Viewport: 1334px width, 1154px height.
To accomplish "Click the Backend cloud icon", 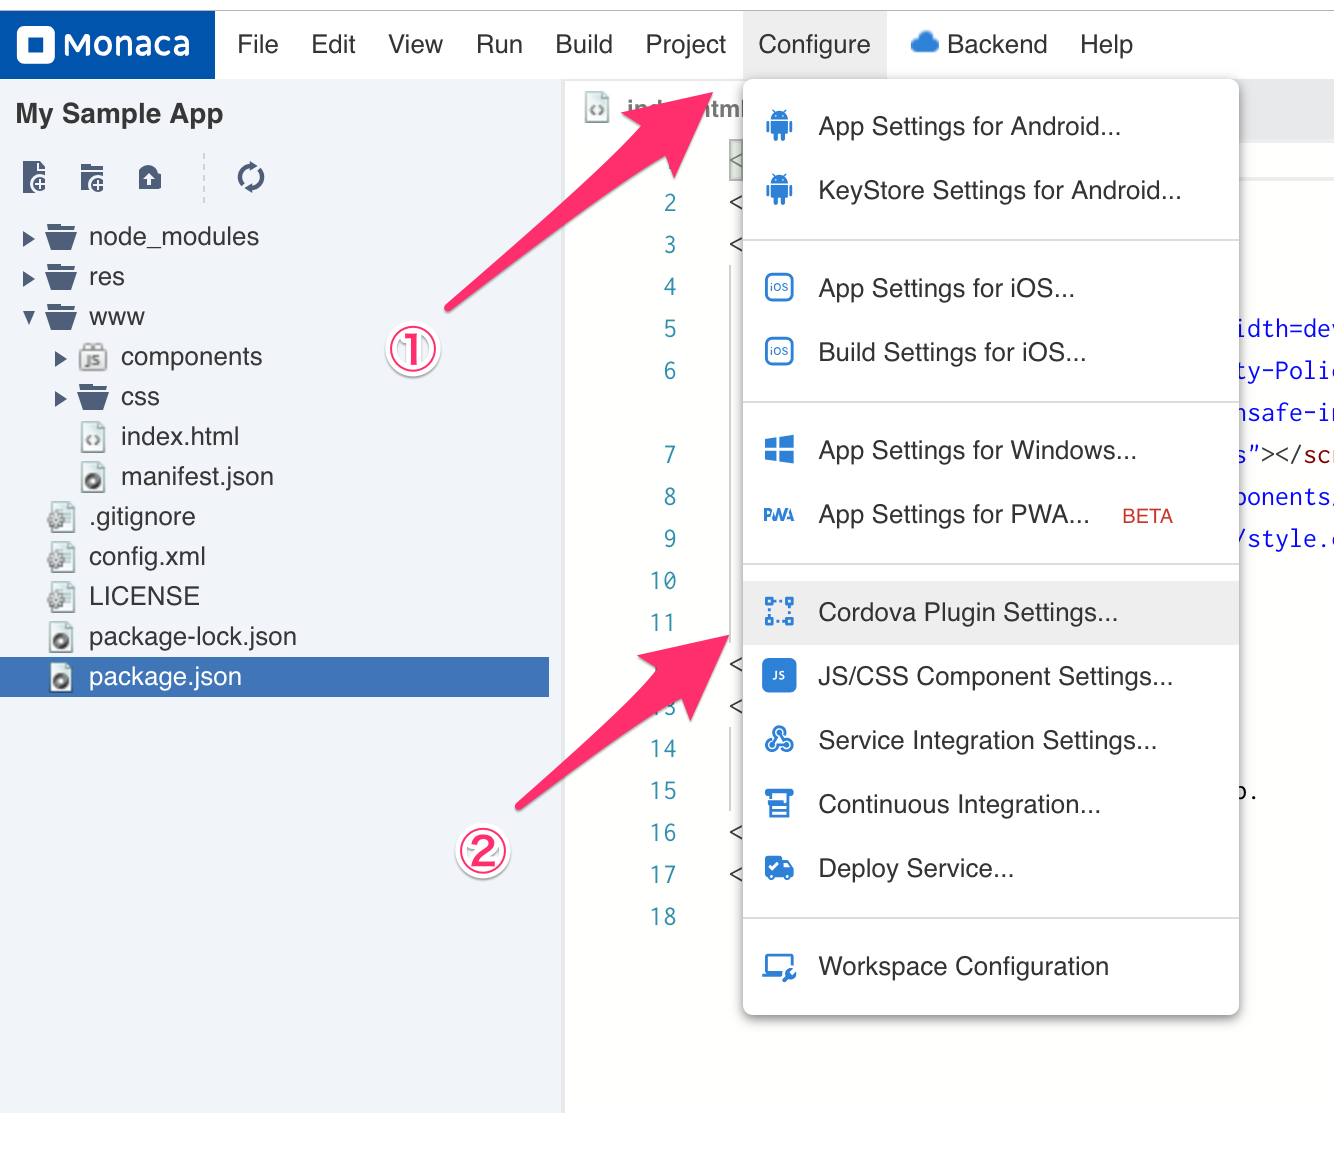I will coord(925,43).
